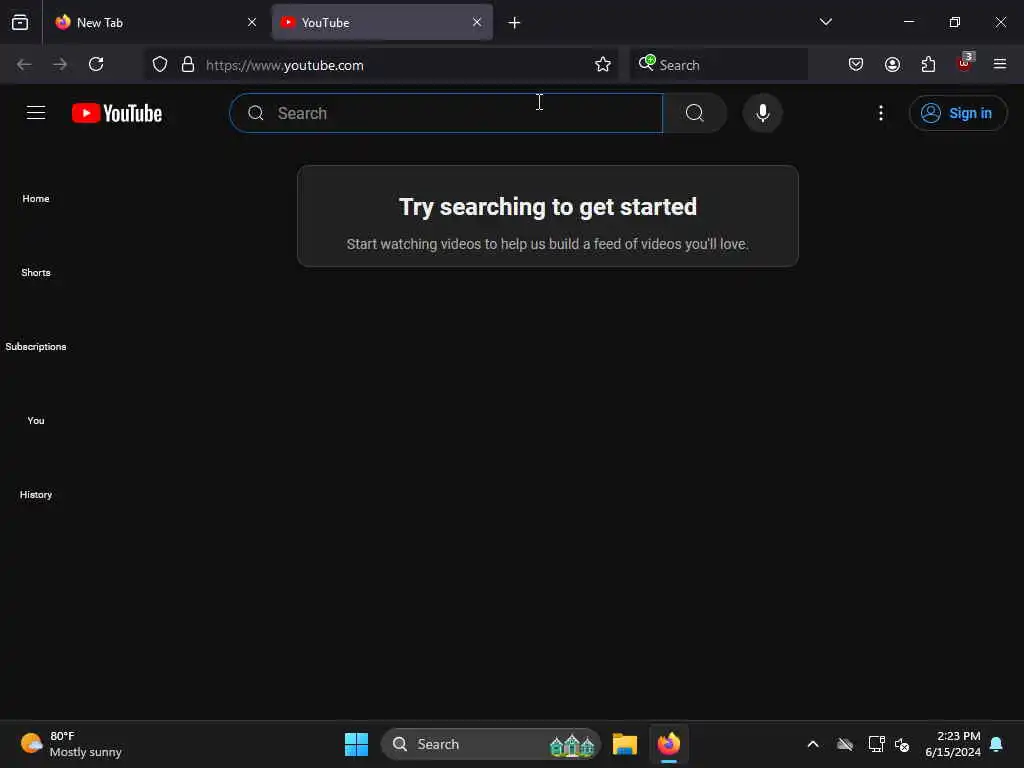Open the Windows Start menu
1024x768 pixels.
click(357, 744)
